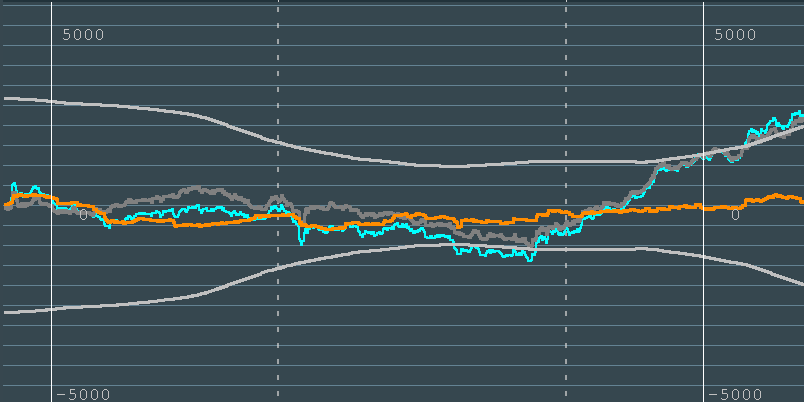Click the upper-right 5000 axis label
This screenshot has width=804, height=402.
735,35
